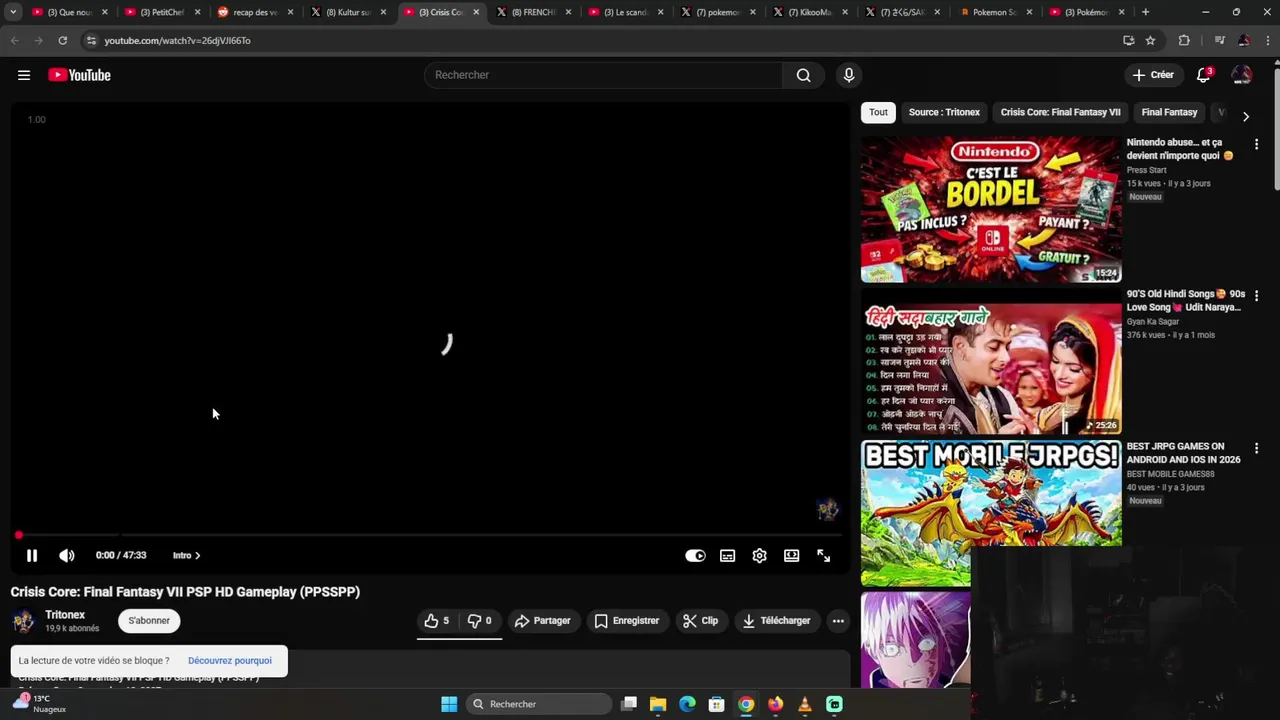
Task: Enter fullscreen mode
Action: (824, 556)
